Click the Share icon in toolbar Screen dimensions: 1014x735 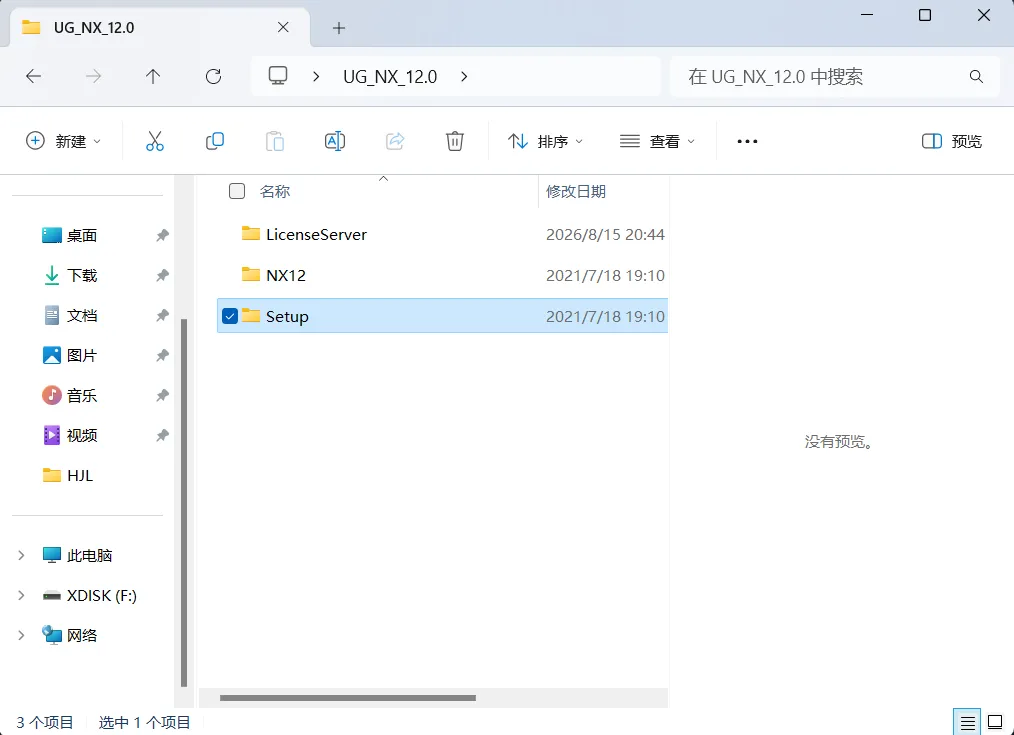click(394, 141)
